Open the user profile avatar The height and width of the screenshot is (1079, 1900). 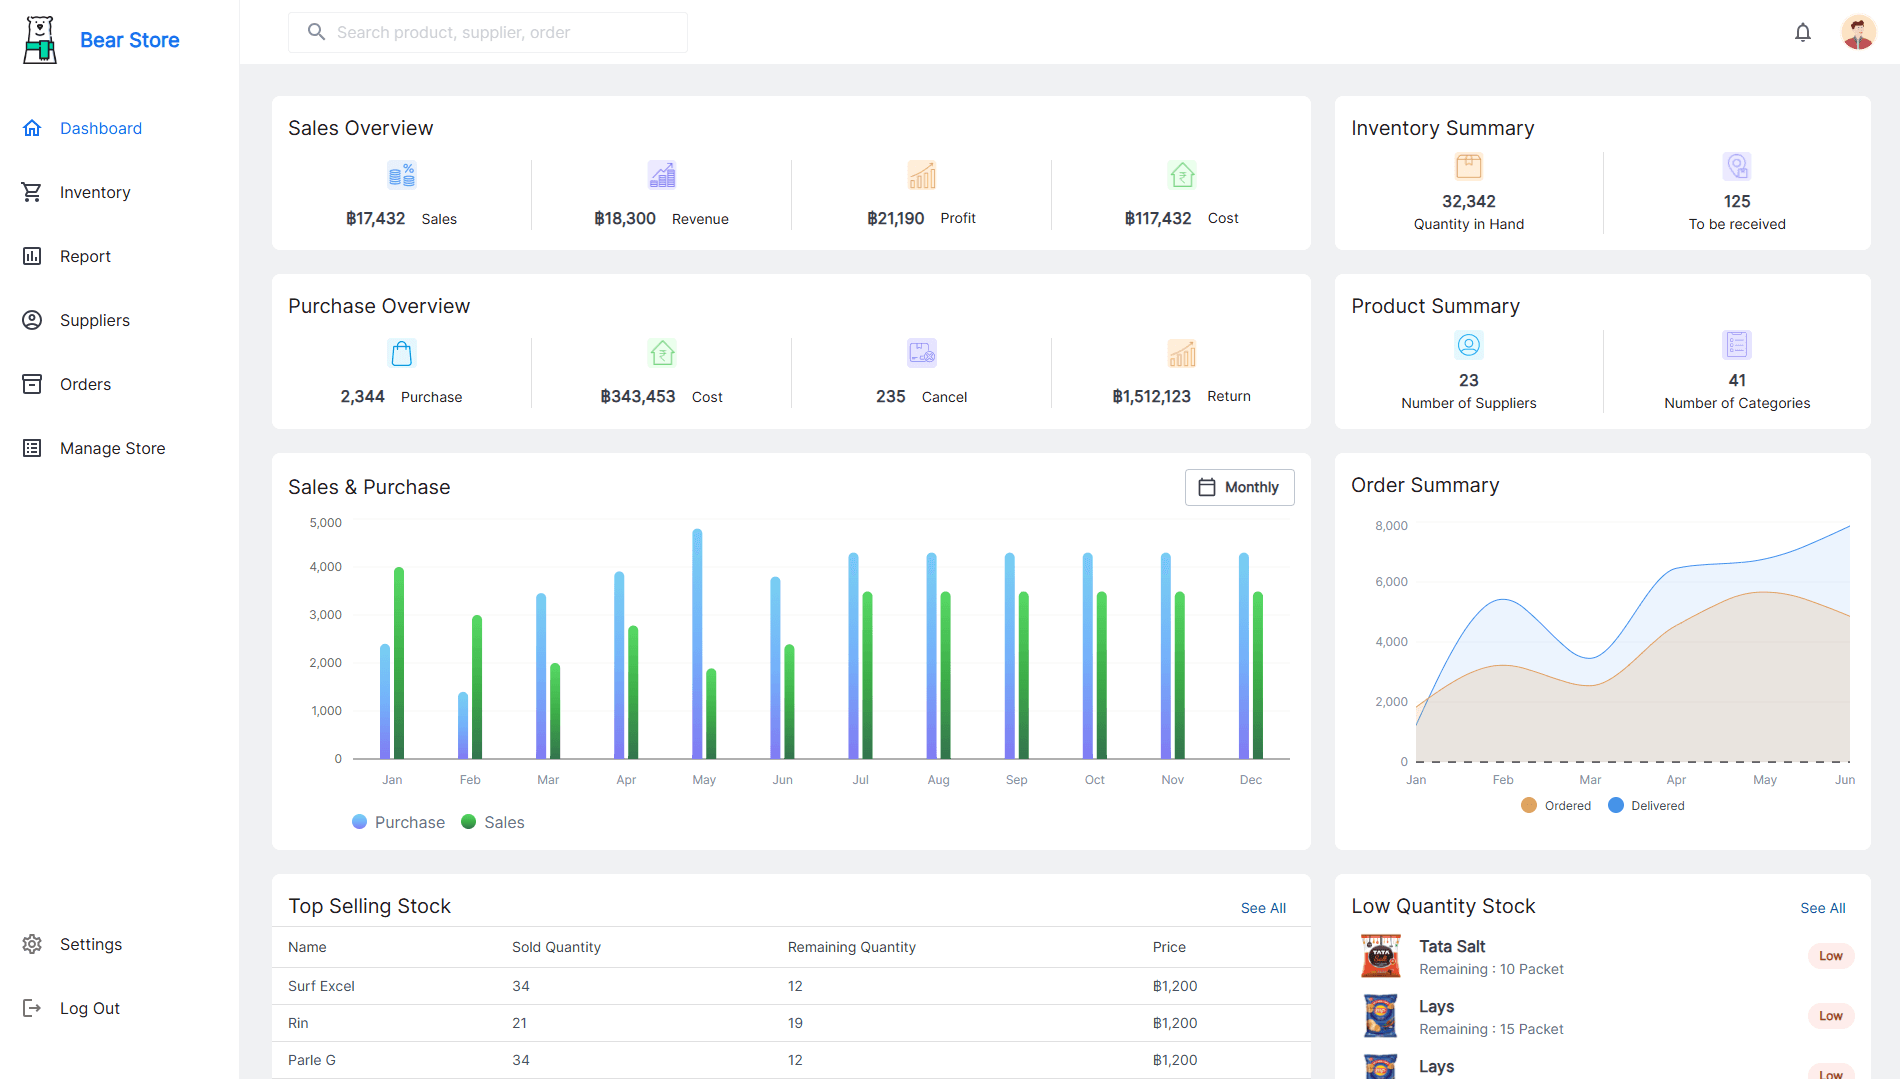coord(1859,32)
